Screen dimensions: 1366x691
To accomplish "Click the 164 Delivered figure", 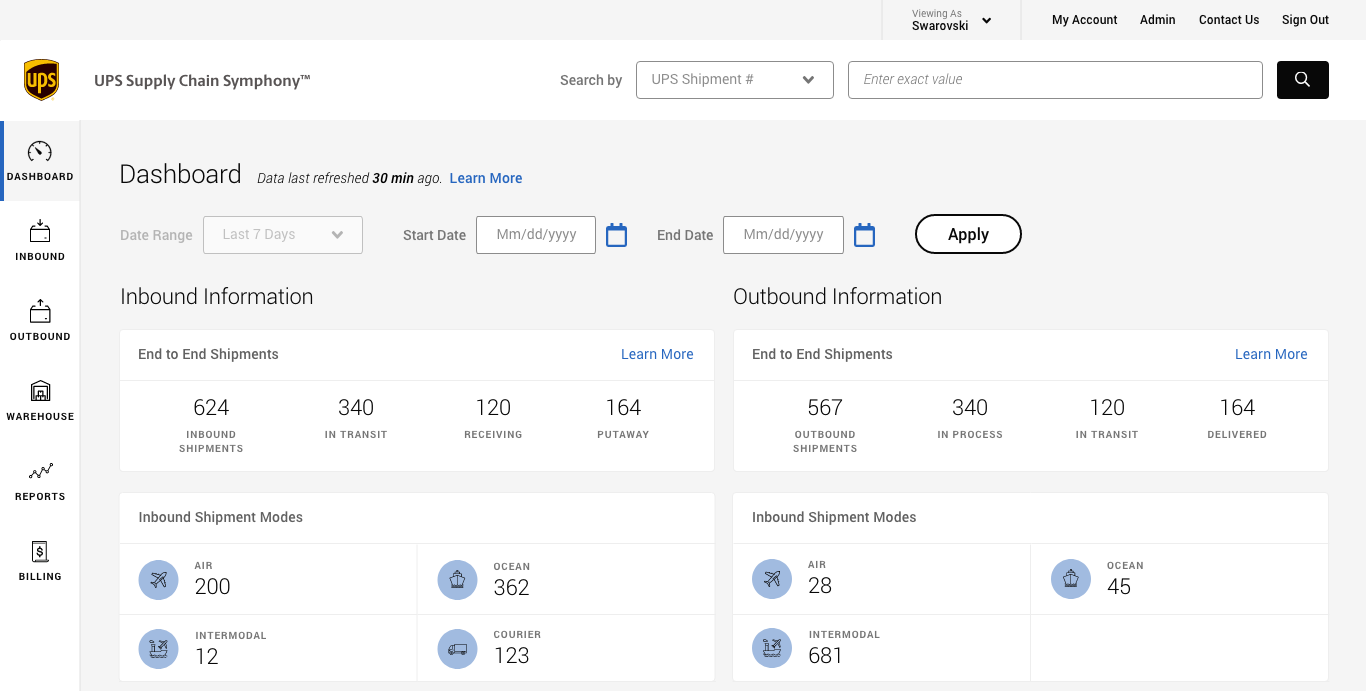I will pyautogui.click(x=1237, y=407).
